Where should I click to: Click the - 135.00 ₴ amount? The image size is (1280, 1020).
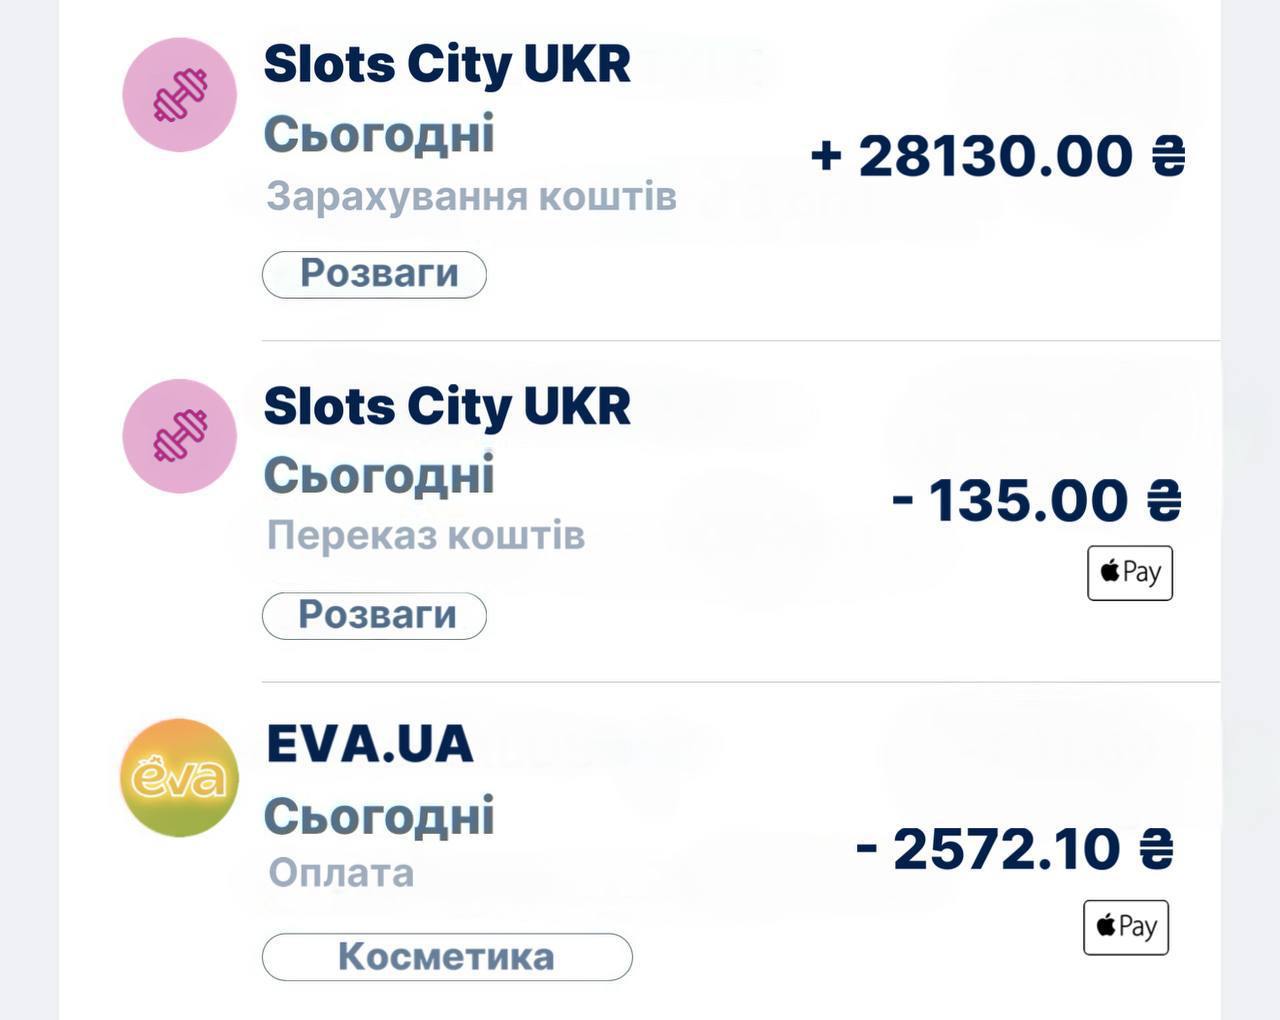pos(1036,499)
